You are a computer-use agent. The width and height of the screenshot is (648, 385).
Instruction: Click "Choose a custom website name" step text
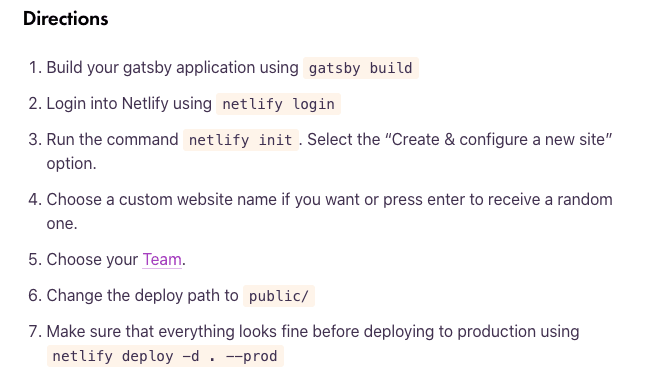(x=329, y=211)
